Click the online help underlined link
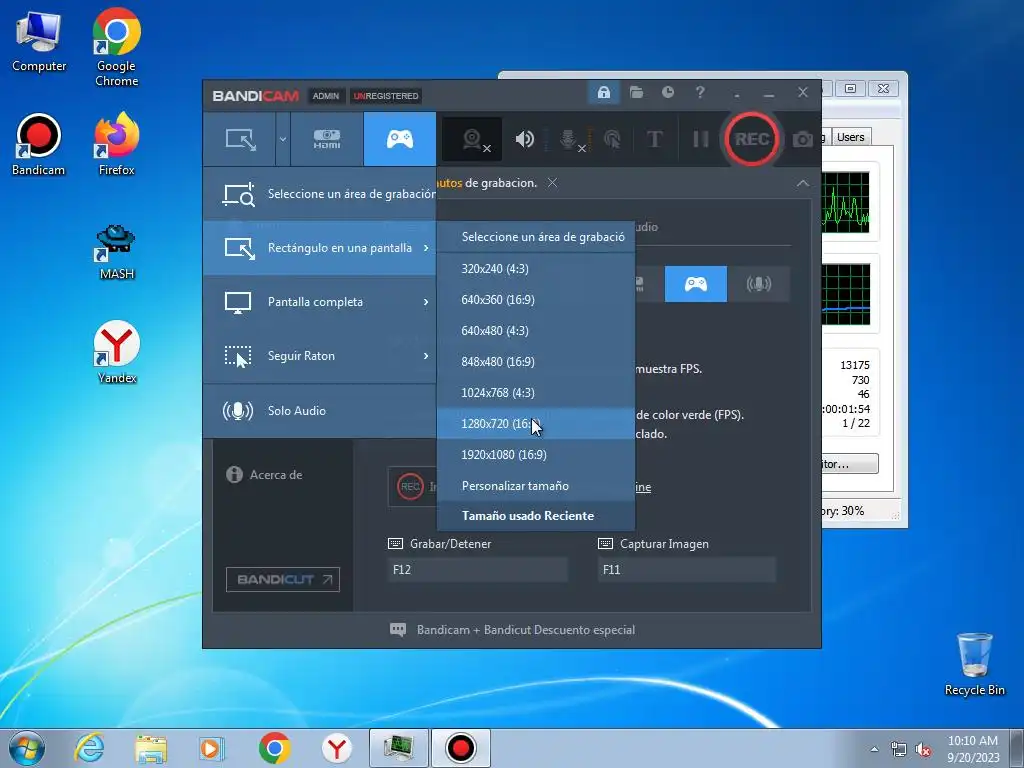Image resolution: width=1024 pixels, height=768 pixels. pyautogui.click(x=643, y=487)
